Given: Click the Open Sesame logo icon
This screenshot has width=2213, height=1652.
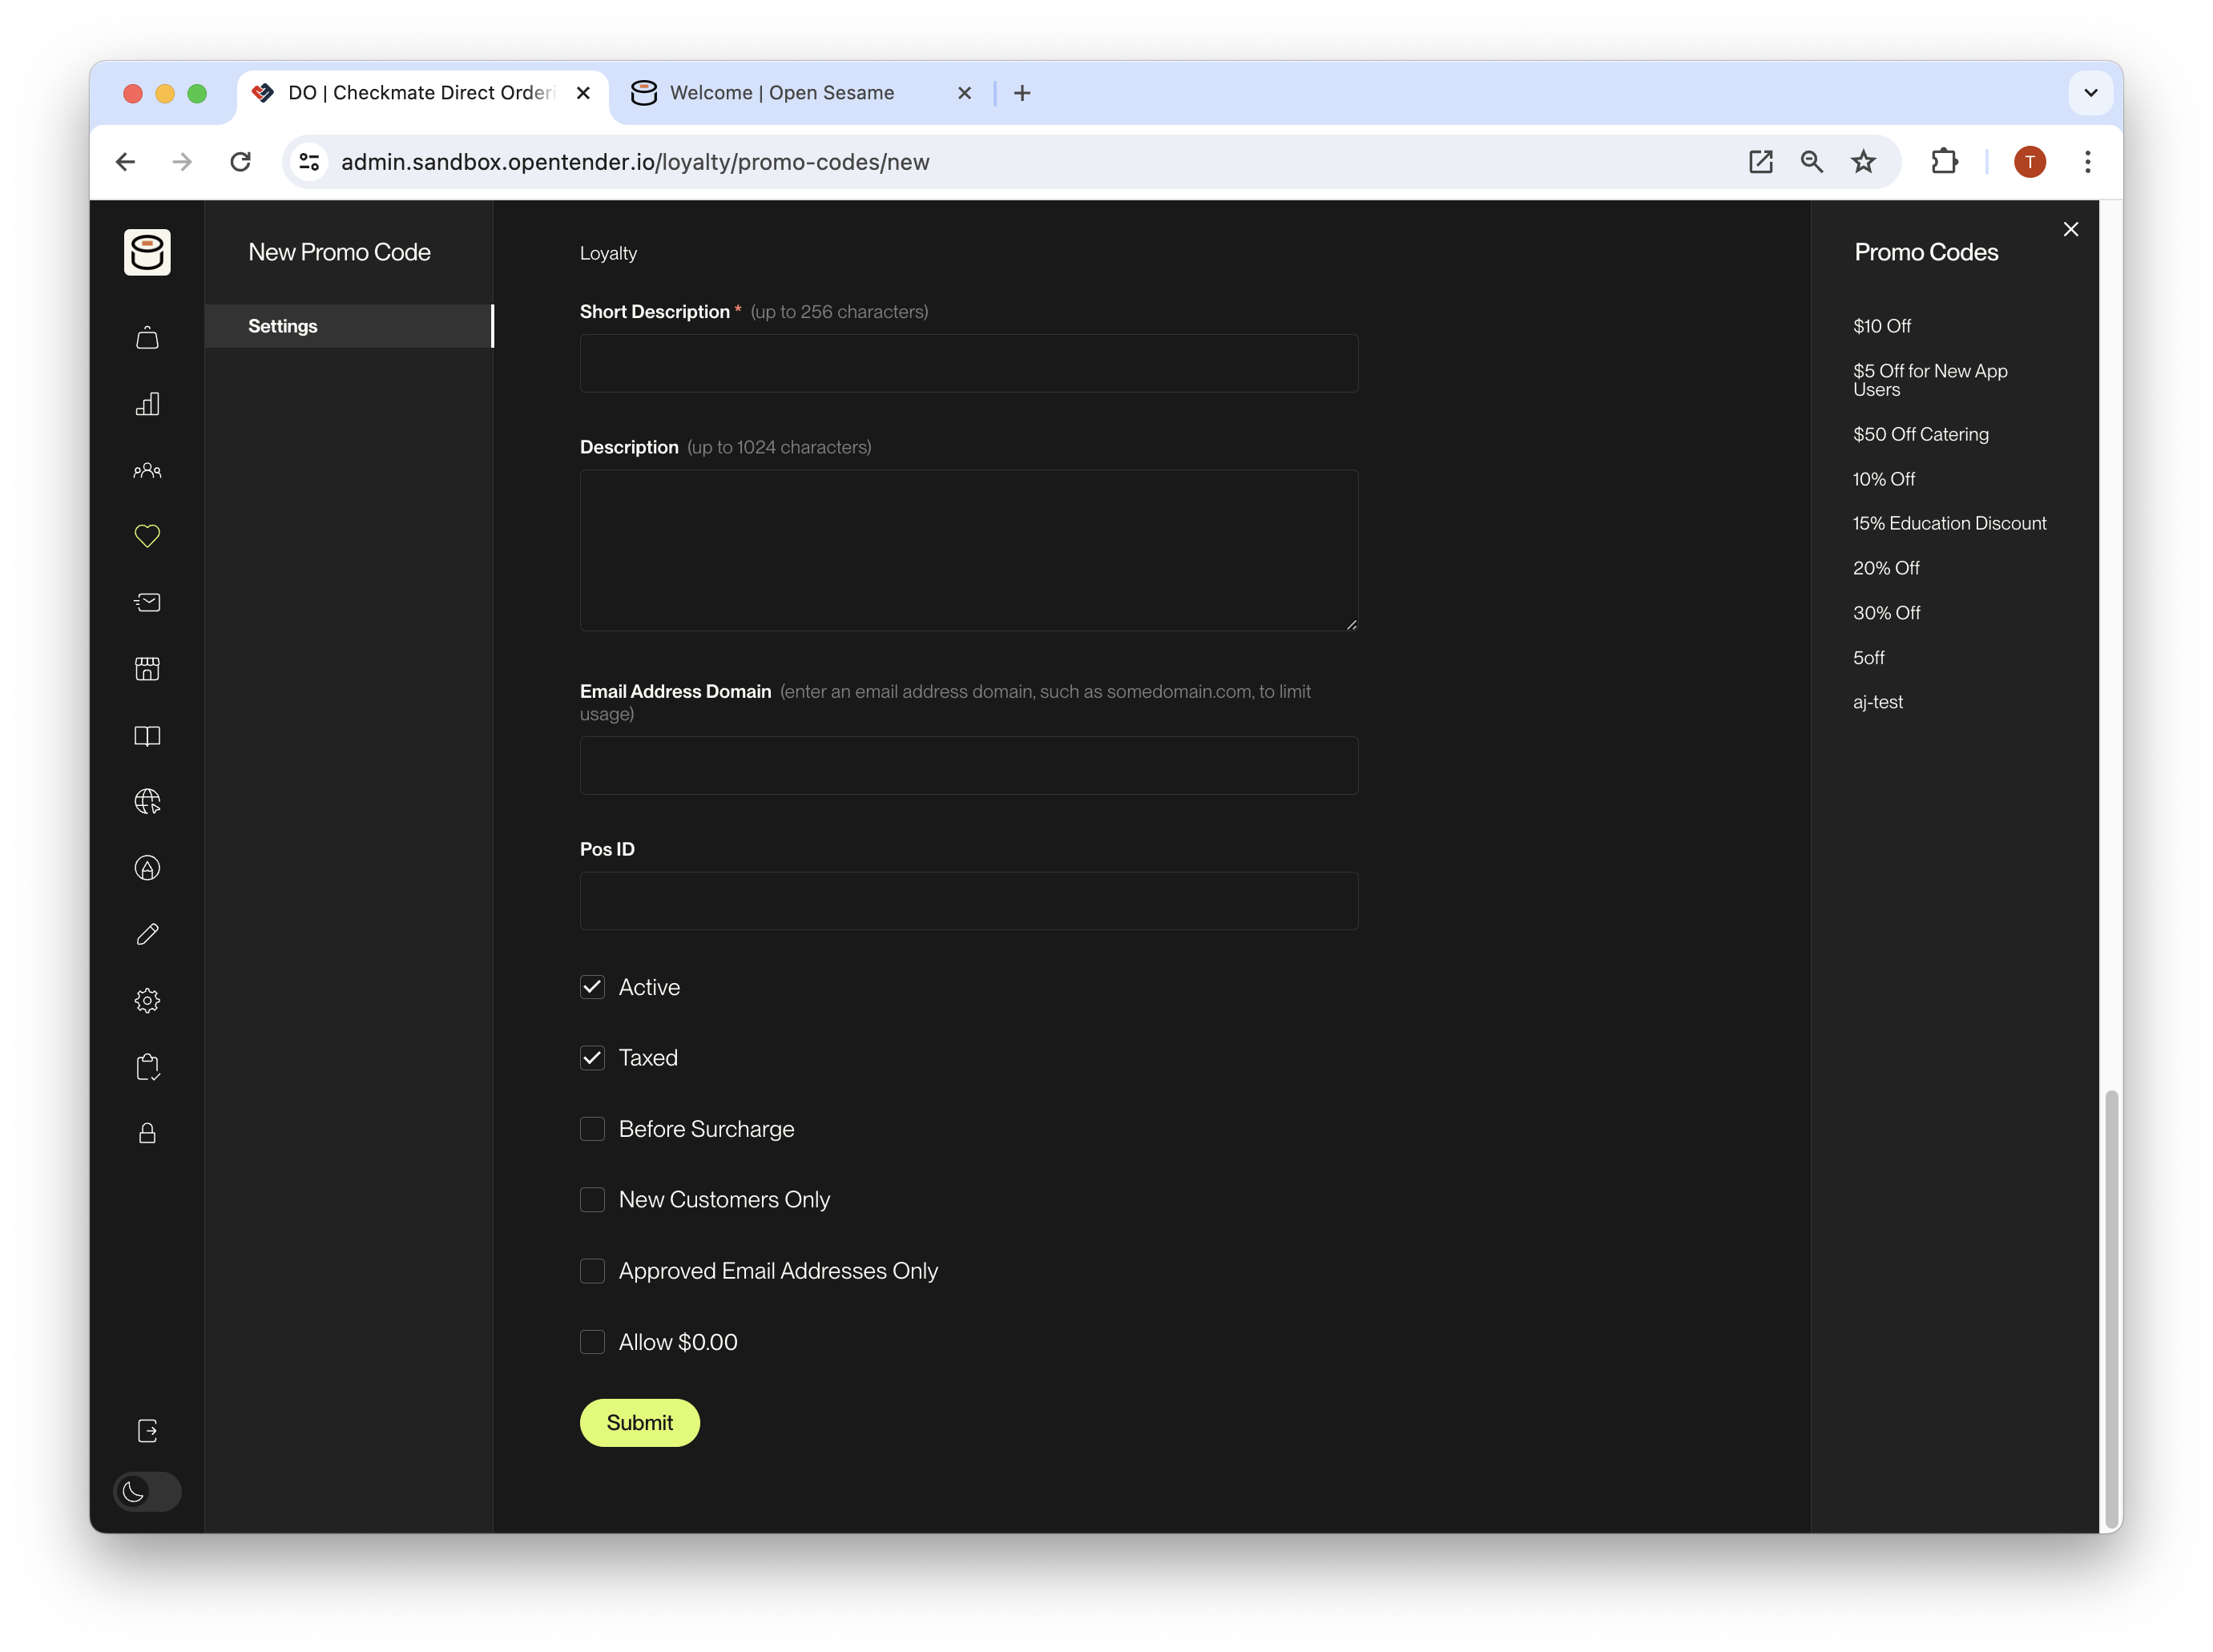Looking at the screenshot, I should (147, 252).
